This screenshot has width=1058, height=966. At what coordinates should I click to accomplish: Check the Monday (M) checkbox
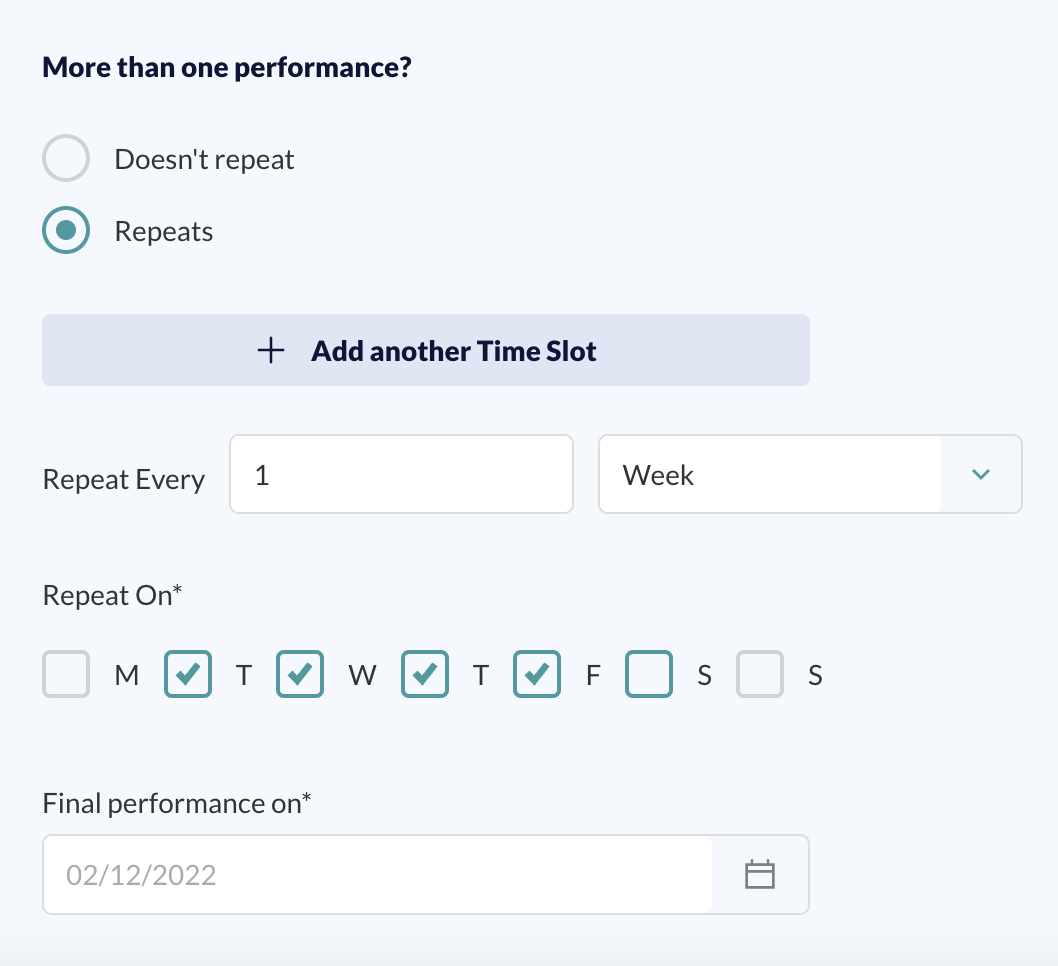coord(66,674)
